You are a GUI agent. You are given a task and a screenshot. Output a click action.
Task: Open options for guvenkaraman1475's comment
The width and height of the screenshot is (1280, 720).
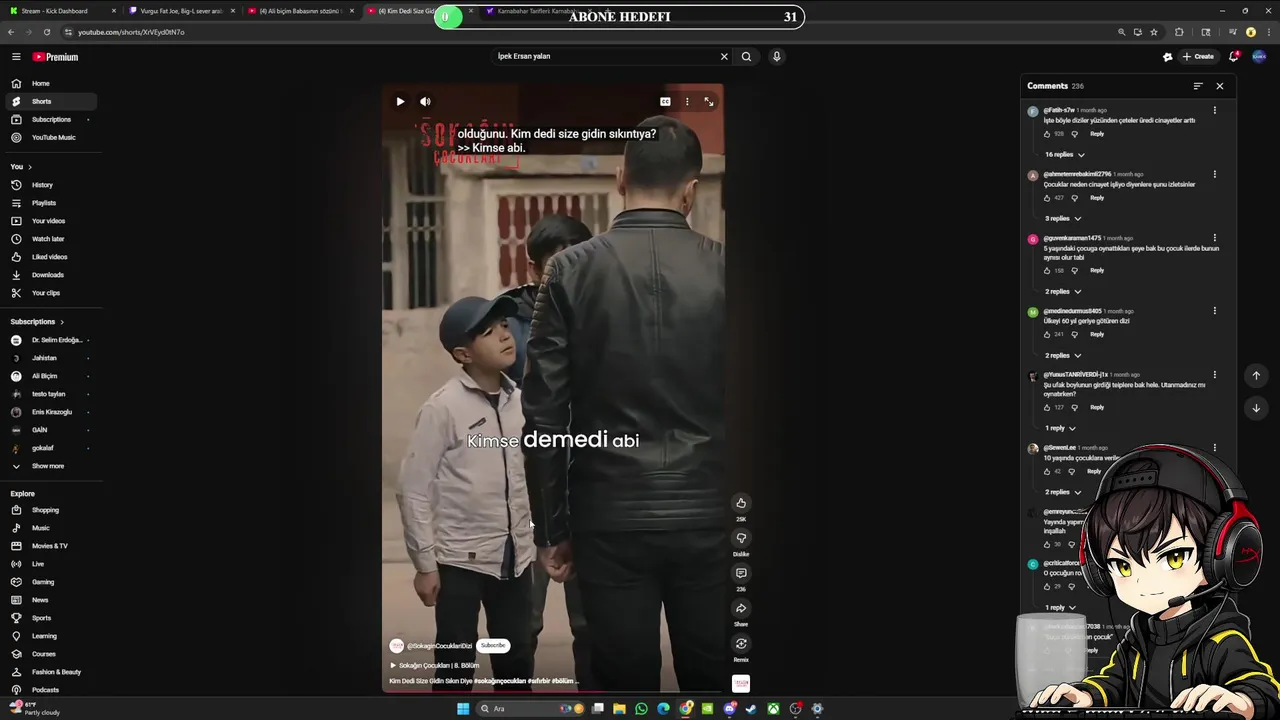pos(1215,239)
